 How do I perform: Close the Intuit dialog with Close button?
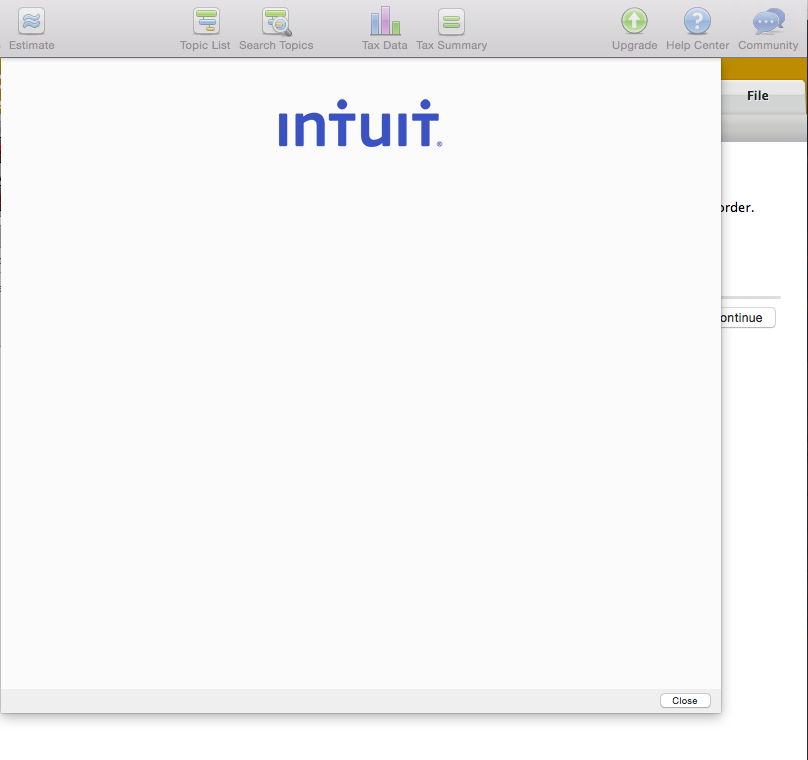685,701
